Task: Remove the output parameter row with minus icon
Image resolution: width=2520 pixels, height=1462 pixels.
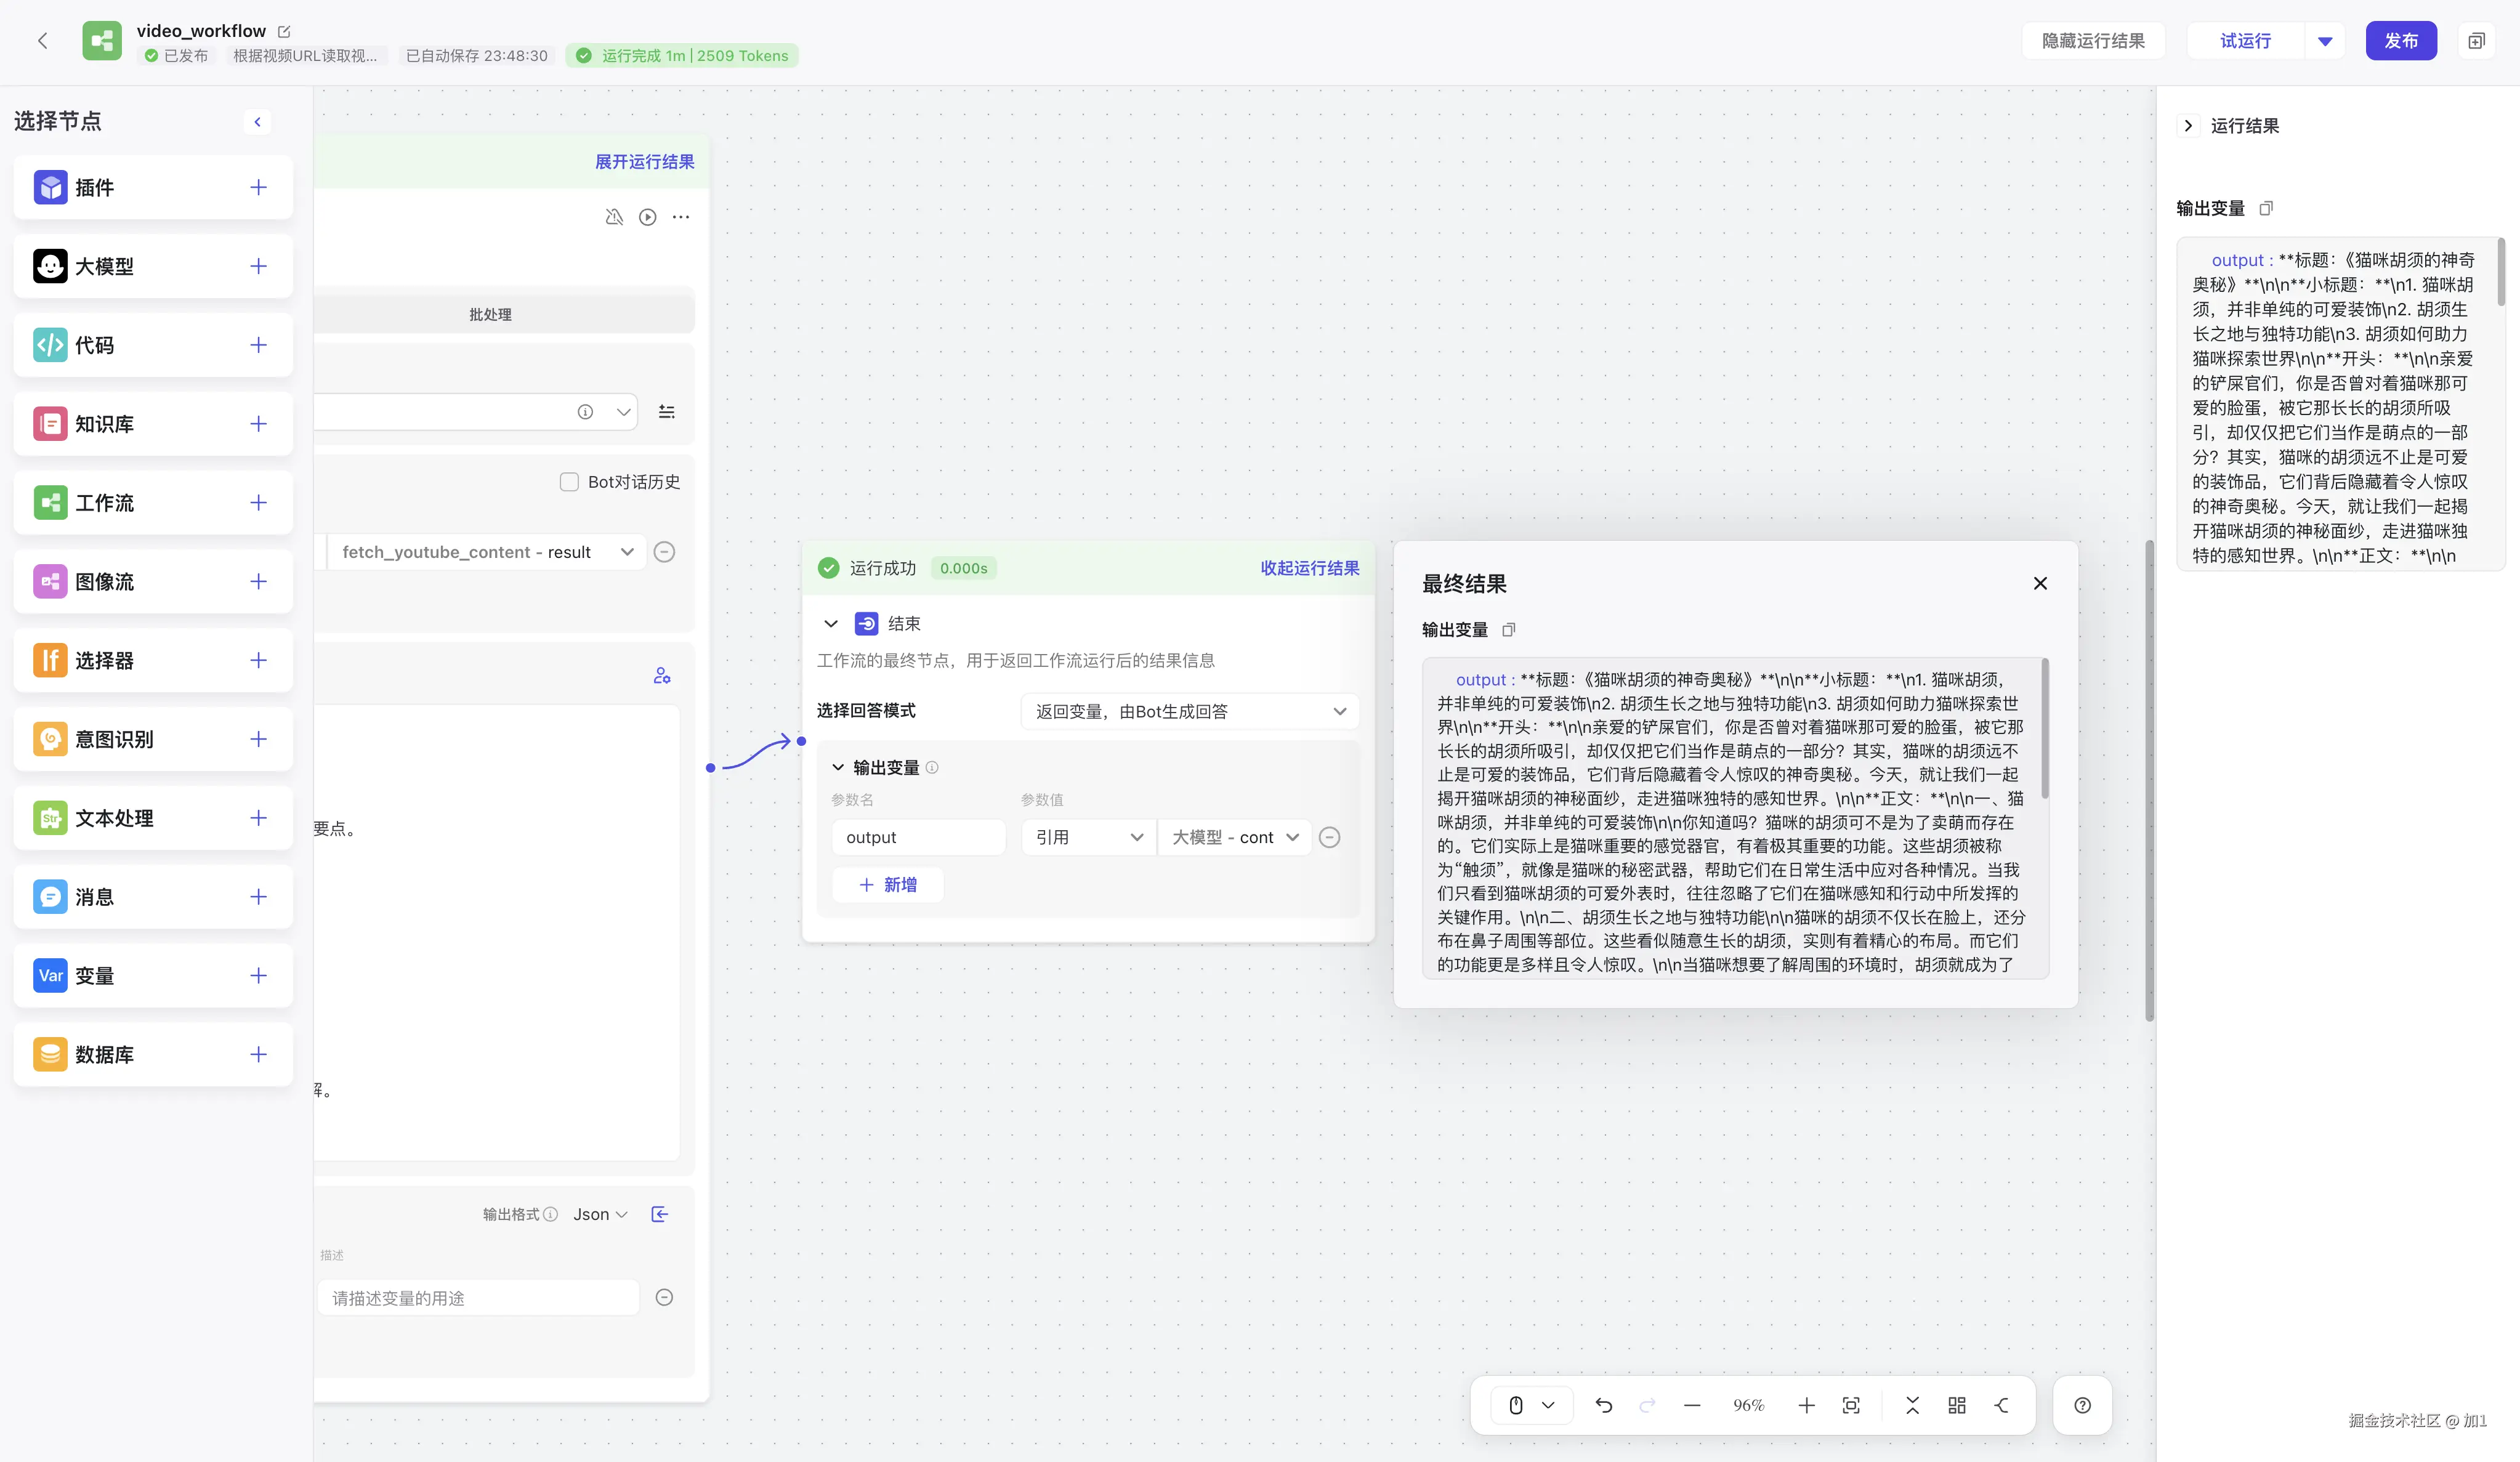Action: pyautogui.click(x=1329, y=837)
